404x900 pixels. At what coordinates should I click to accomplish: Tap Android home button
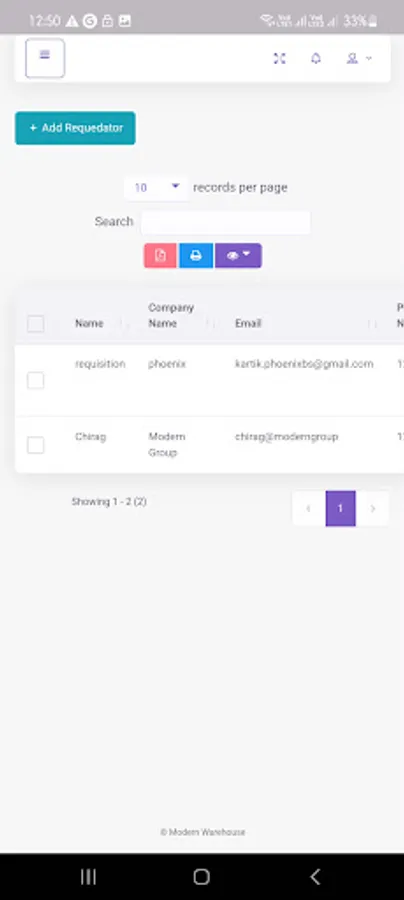(x=201, y=876)
